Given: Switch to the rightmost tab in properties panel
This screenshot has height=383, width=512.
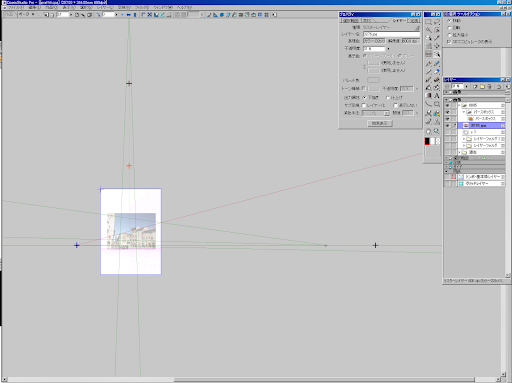Looking at the screenshot, I should click(x=414, y=20).
